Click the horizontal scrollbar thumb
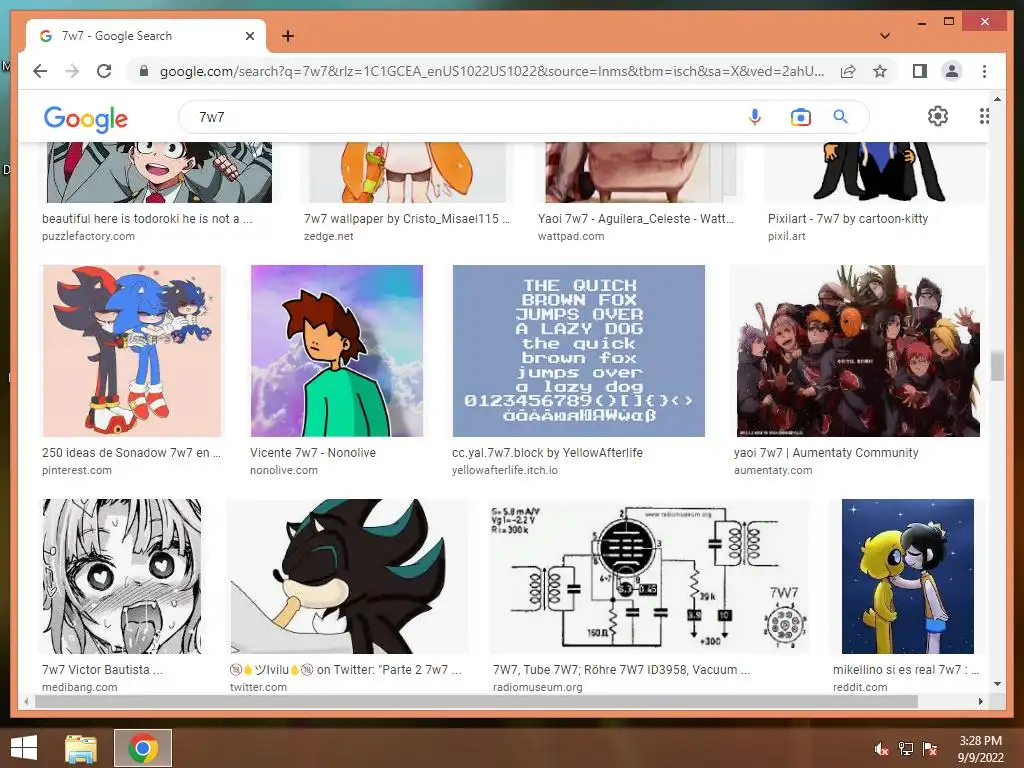This screenshot has width=1024, height=768. click(476, 701)
